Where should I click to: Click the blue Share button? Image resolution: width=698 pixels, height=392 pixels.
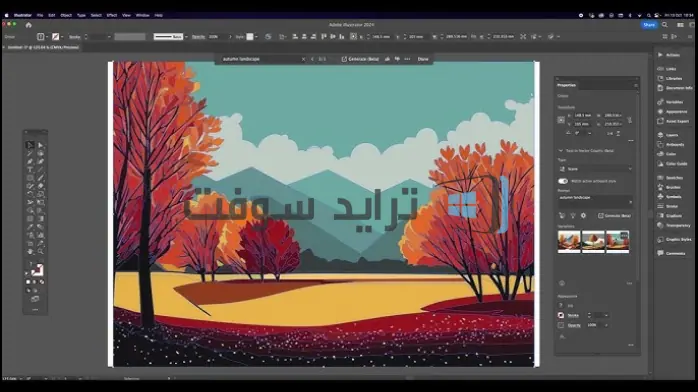649,25
